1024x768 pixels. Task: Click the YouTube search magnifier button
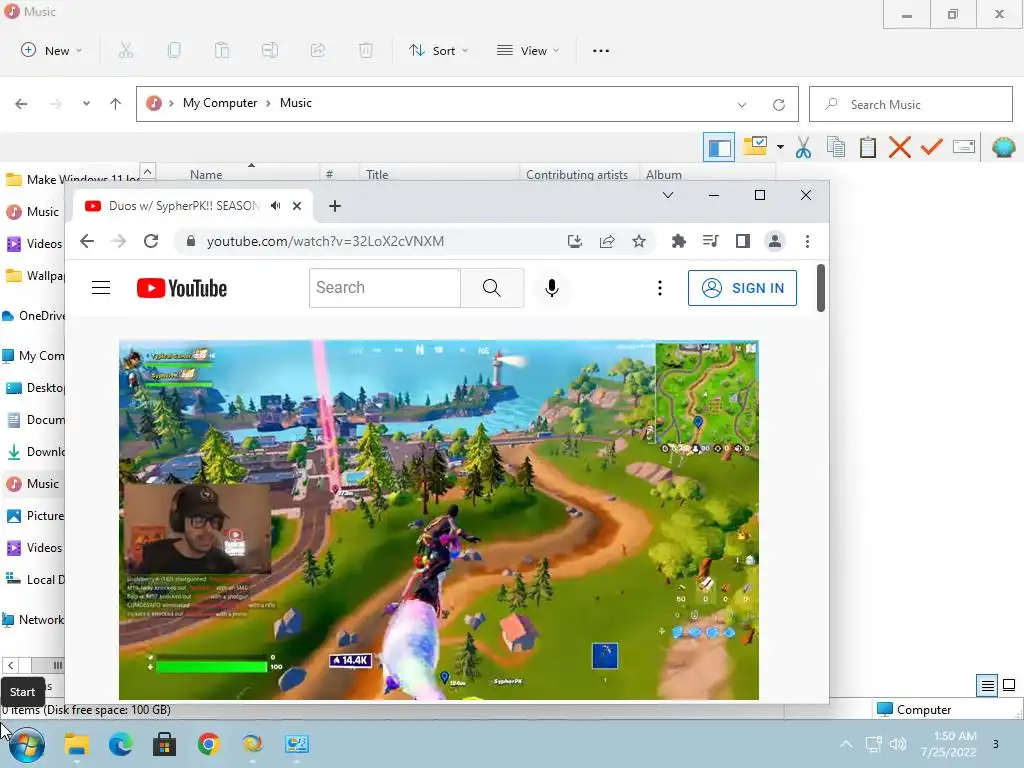coord(492,287)
